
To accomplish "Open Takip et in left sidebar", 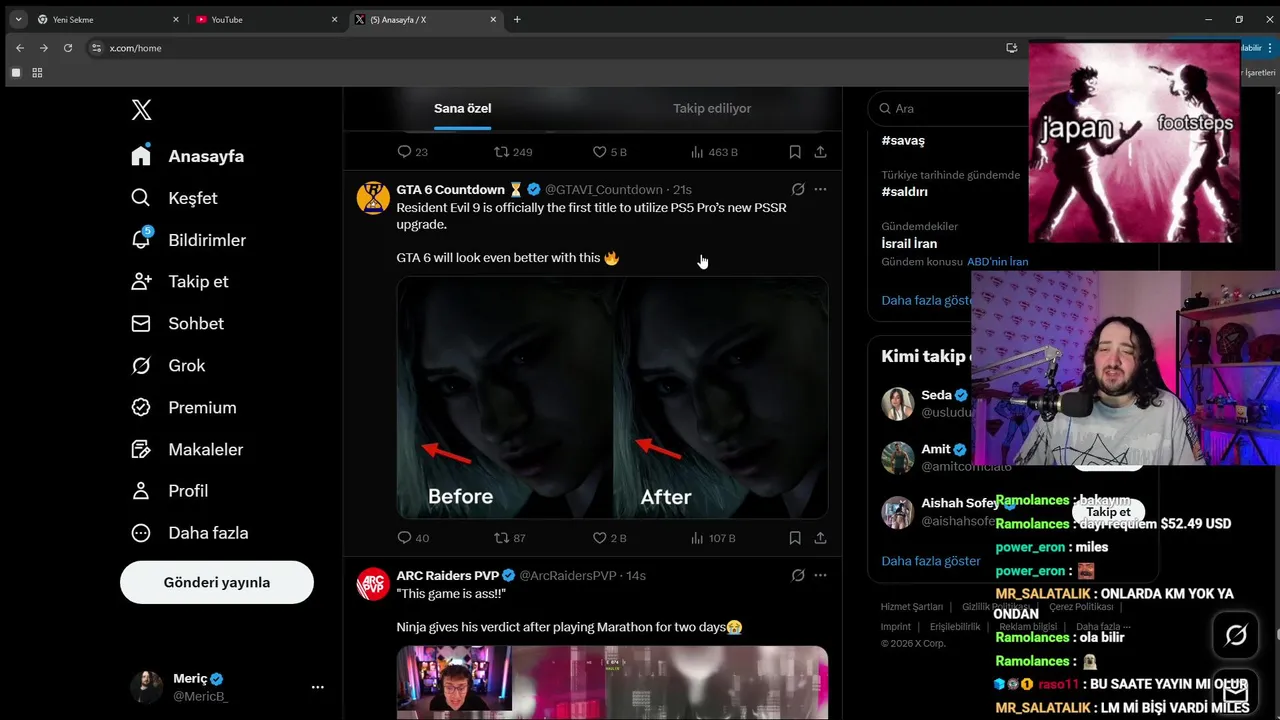I will tap(180, 282).
